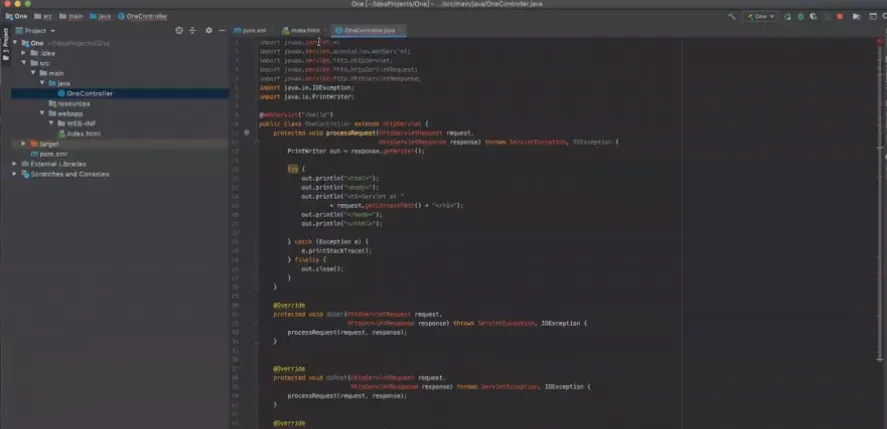Collapse the One project root node
Image resolution: width=887 pixels, height=429 pixels.
(15, 43)
